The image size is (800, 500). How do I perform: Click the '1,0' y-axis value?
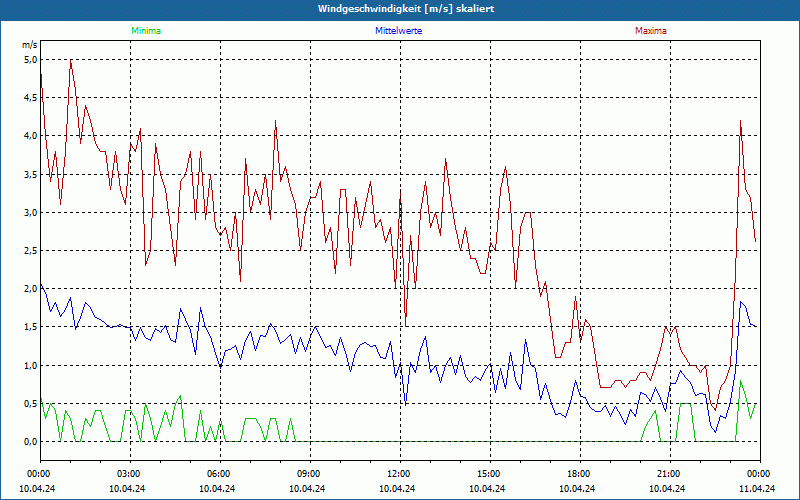[31, 365]
